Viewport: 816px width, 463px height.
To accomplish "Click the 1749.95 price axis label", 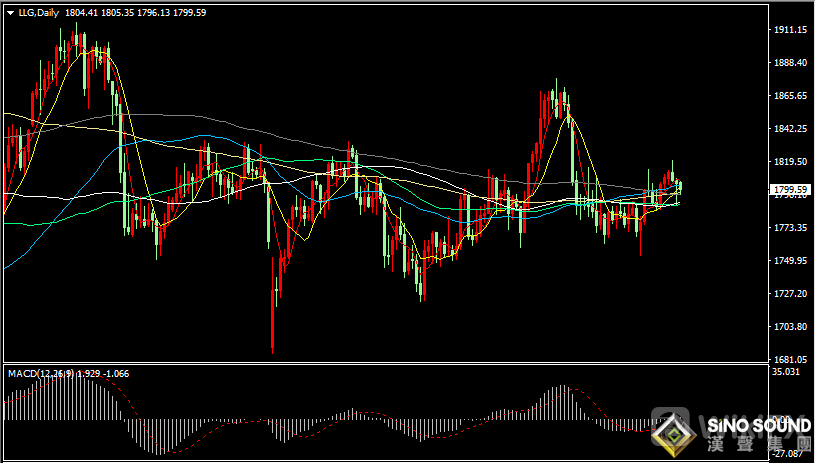I will click(790, 261).
